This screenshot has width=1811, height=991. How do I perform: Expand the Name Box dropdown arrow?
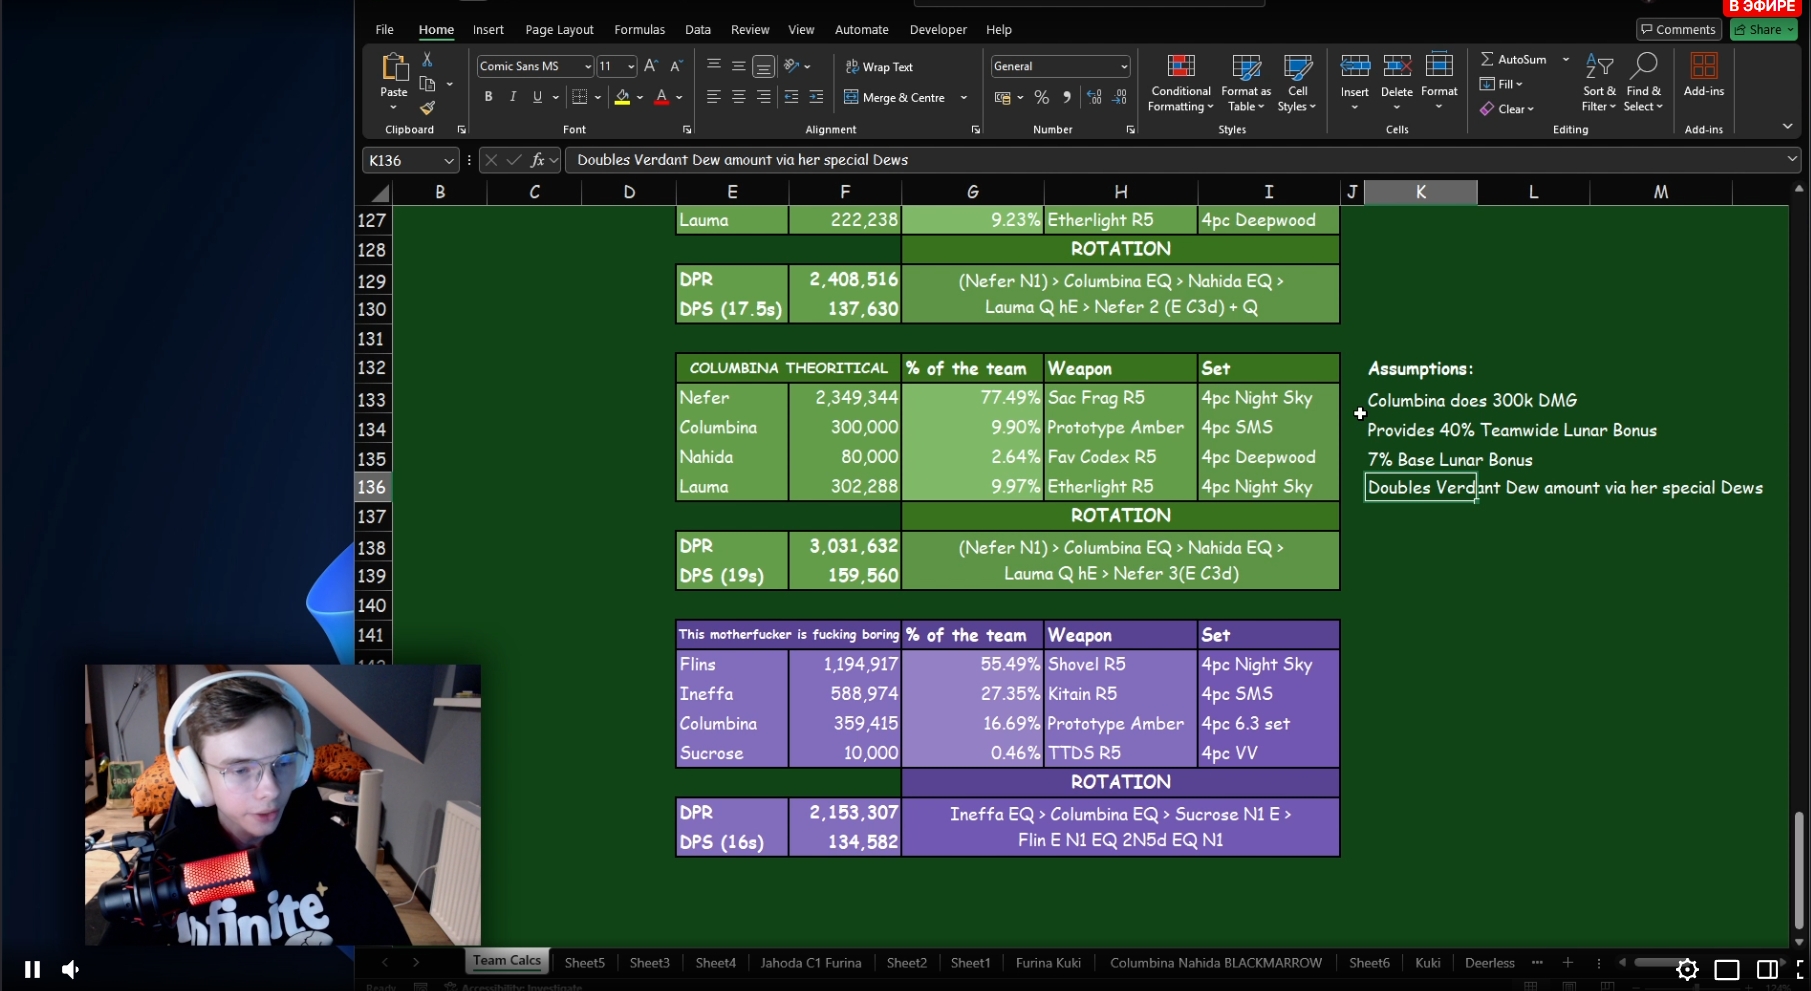tap(449, 161)
